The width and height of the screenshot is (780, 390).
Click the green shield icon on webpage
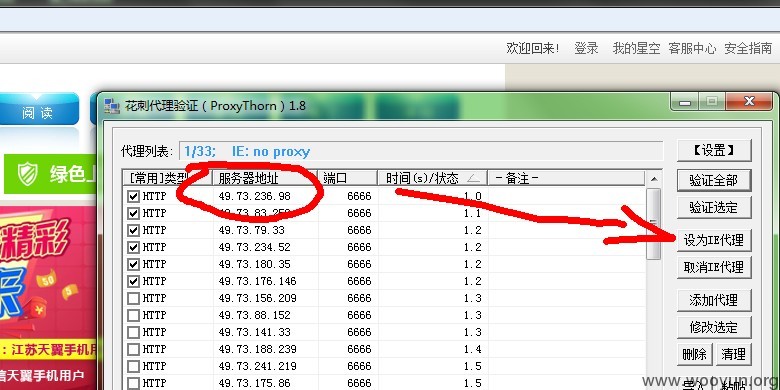(27, 174)
